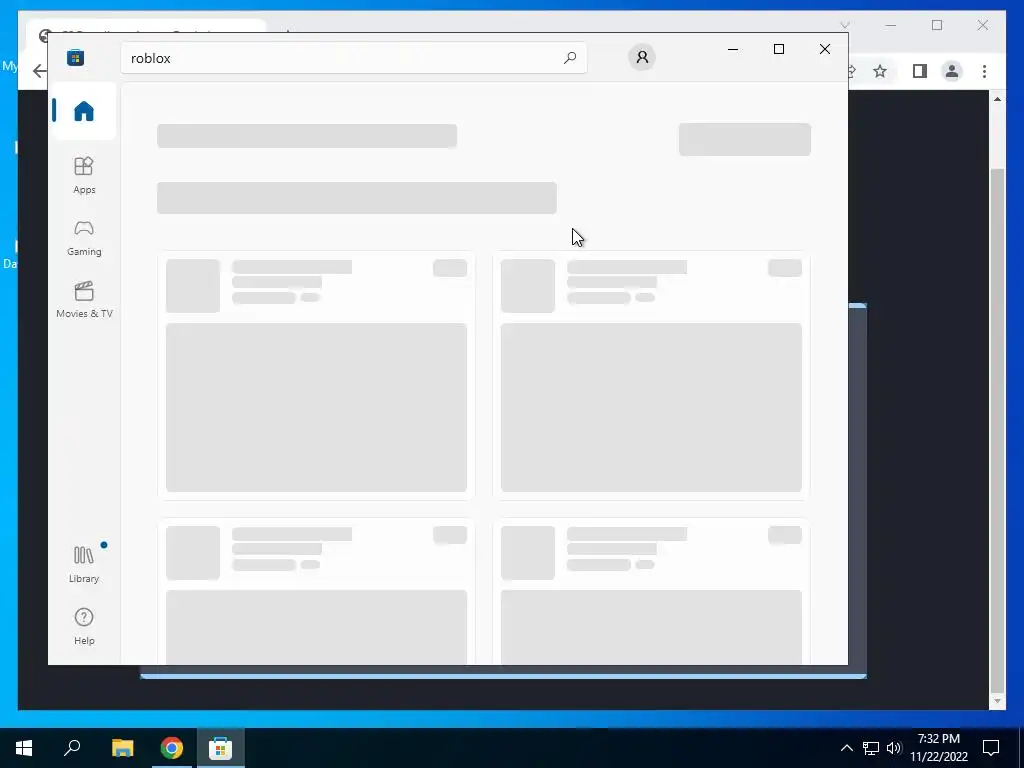Toggle Chrome's side panel icon
The height and width of the screenshot is (768, 1024).
[920, 71]
